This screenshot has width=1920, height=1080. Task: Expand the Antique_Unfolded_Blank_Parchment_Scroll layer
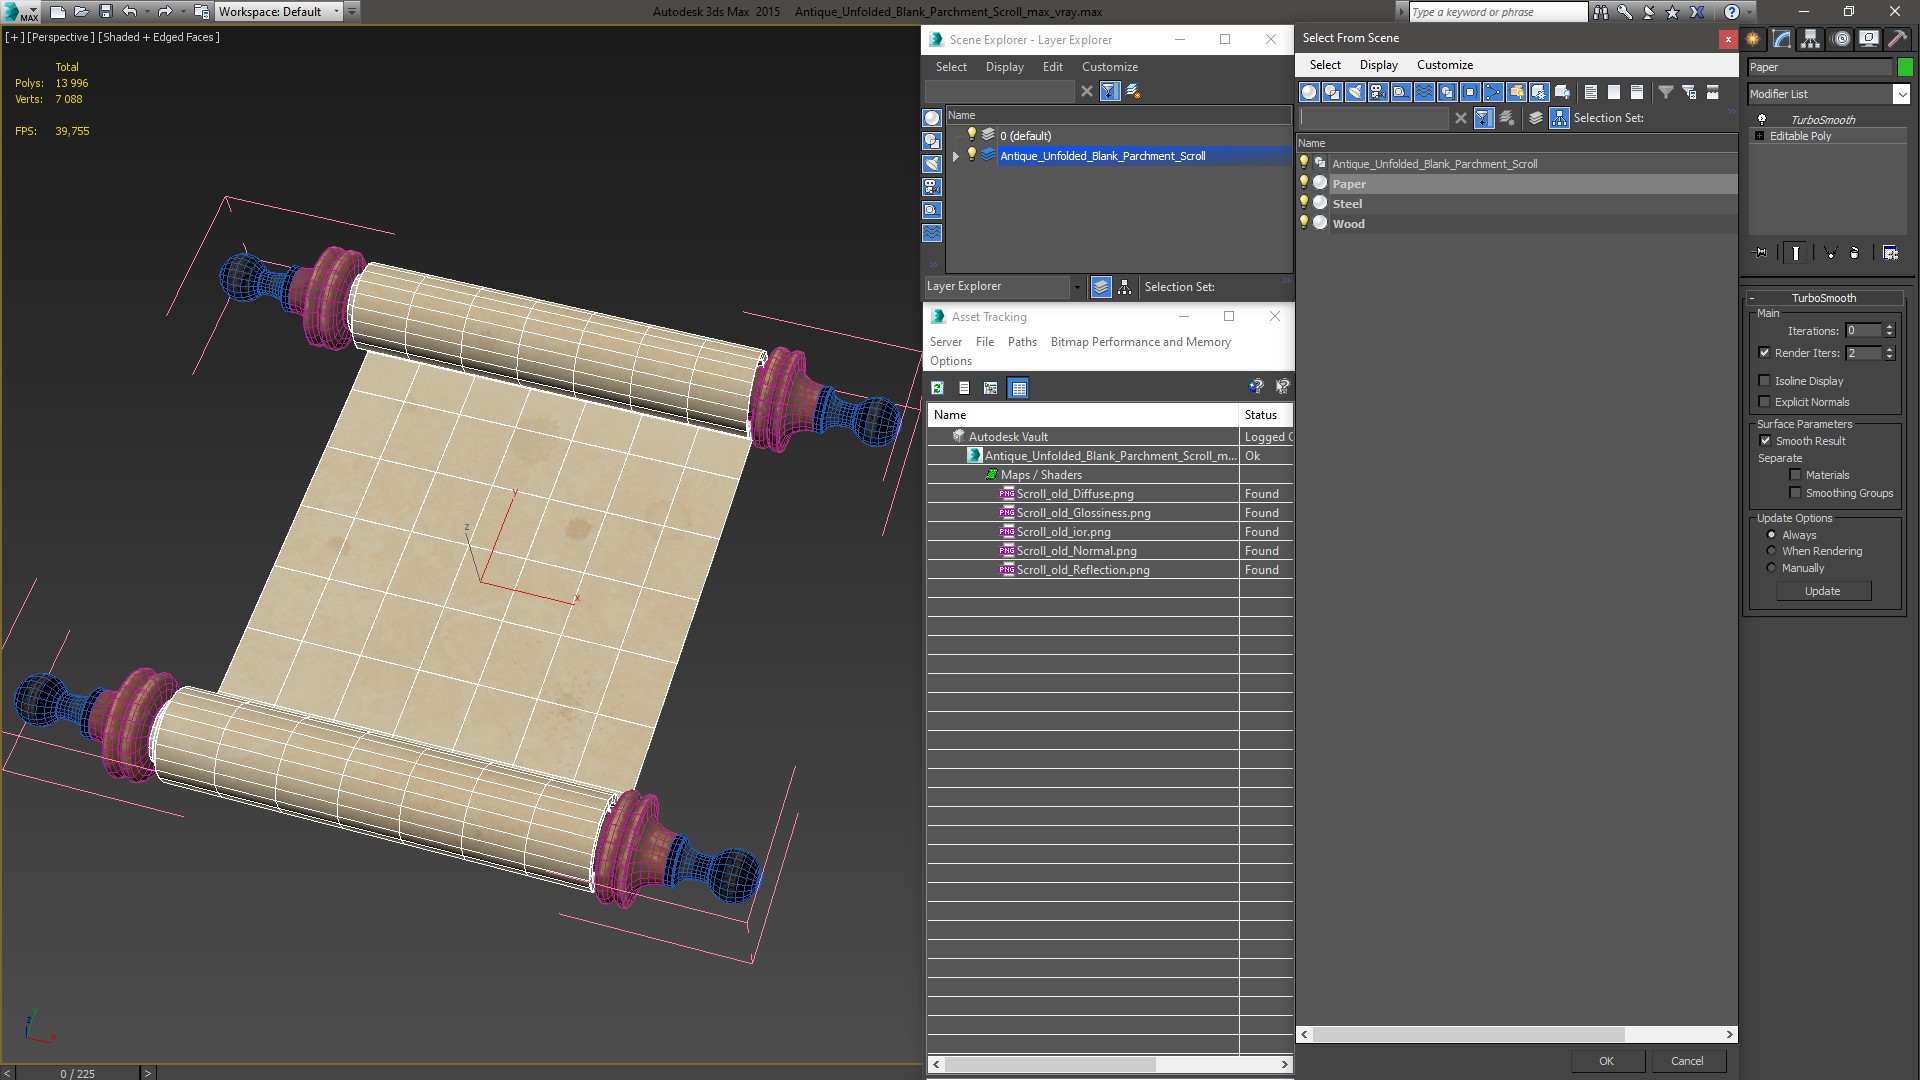955,156
